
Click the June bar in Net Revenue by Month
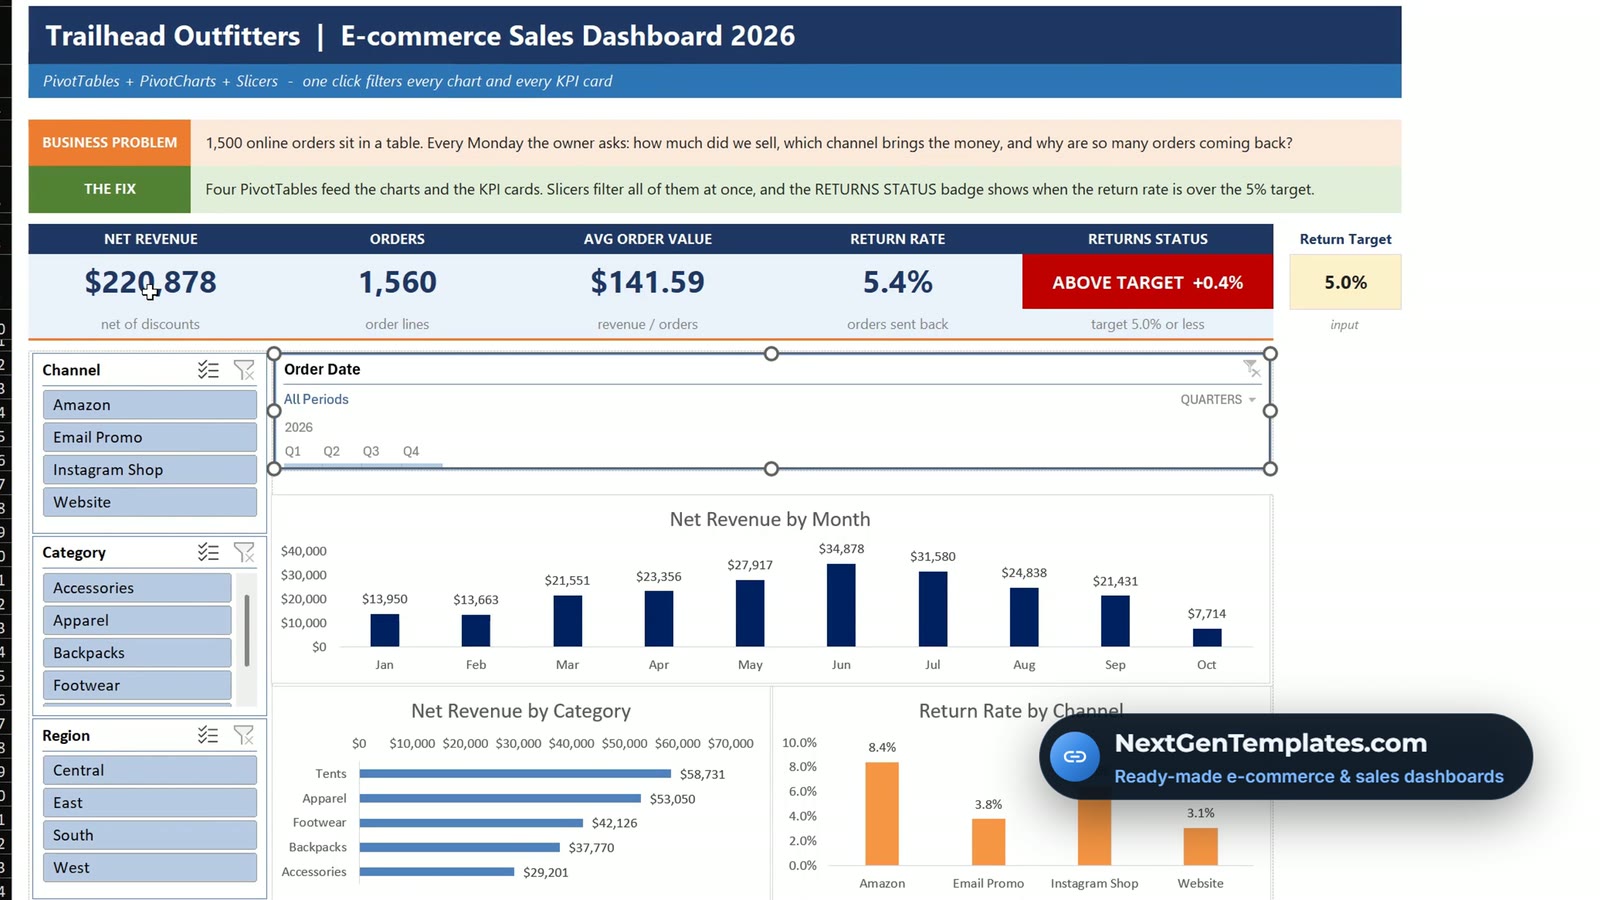coord(841,605)
